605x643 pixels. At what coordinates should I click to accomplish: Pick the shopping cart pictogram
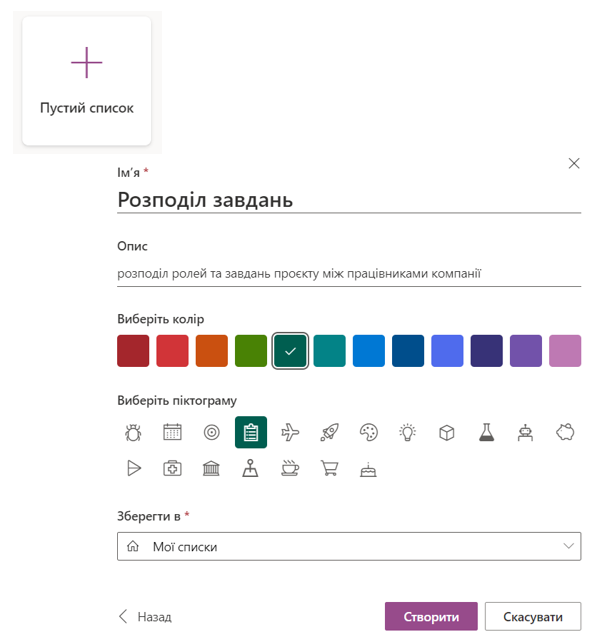pos(329,468)
